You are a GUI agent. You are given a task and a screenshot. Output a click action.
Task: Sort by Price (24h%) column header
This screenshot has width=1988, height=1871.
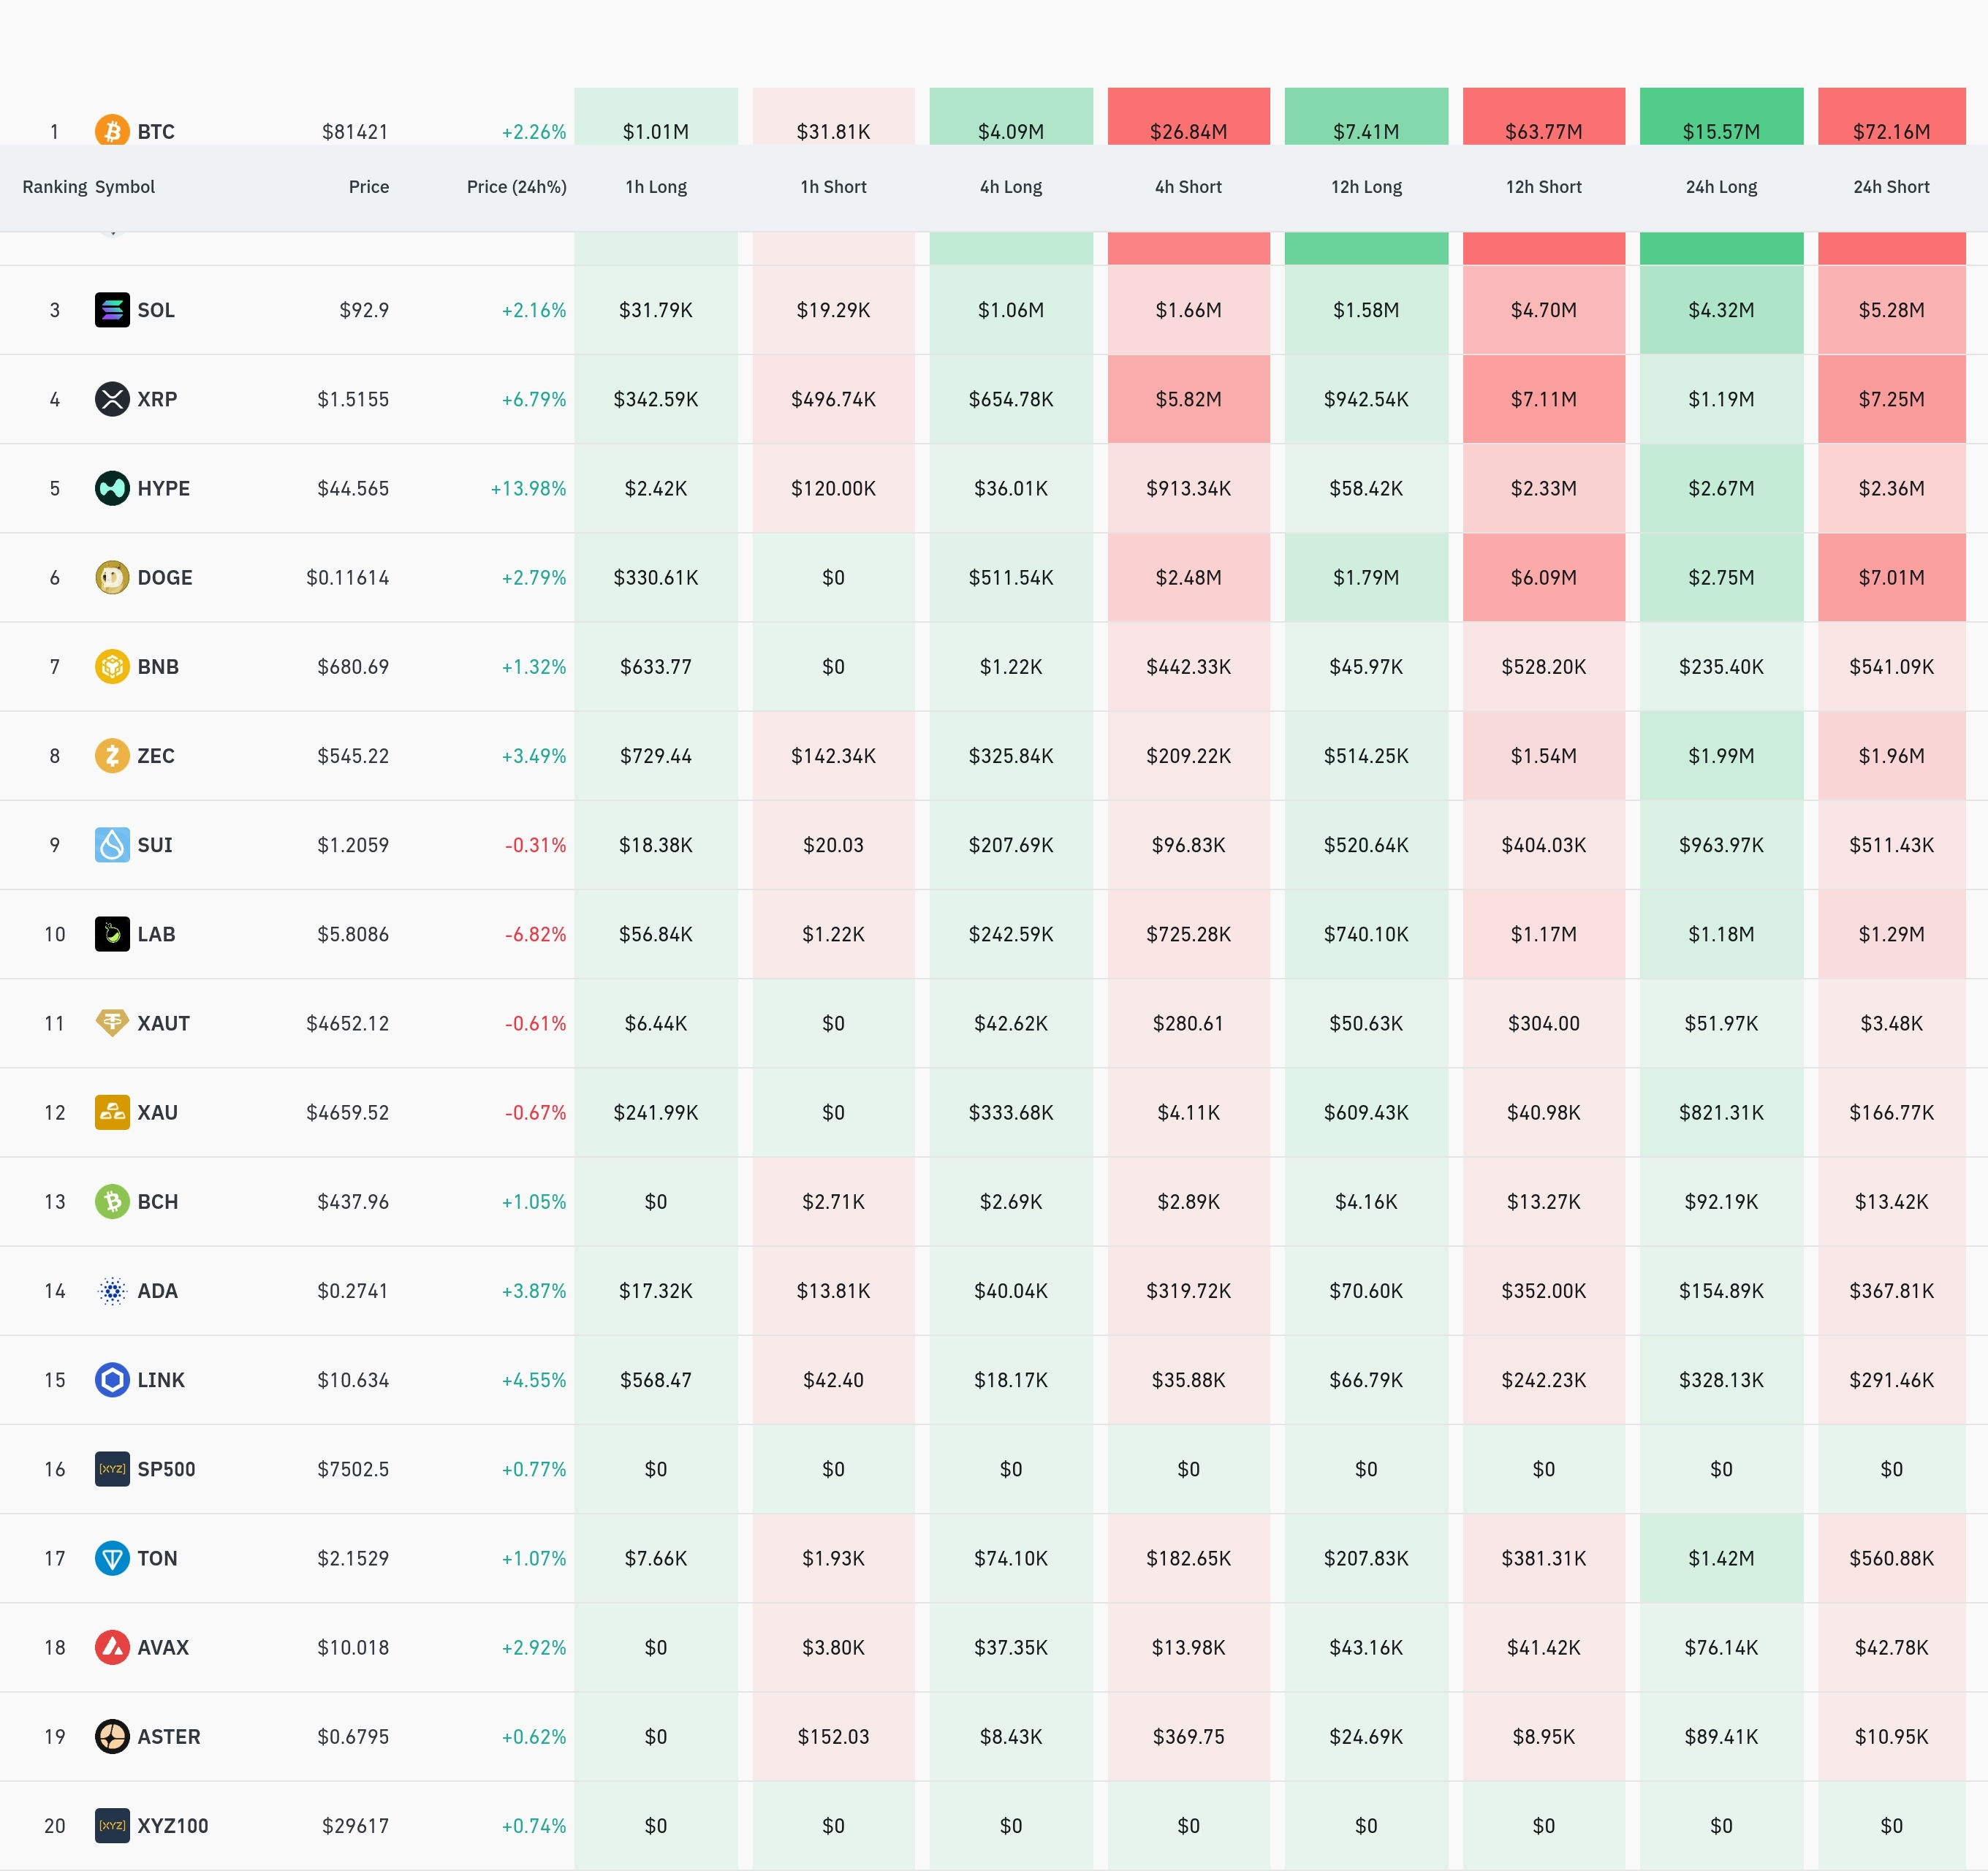tap(517, 187)
